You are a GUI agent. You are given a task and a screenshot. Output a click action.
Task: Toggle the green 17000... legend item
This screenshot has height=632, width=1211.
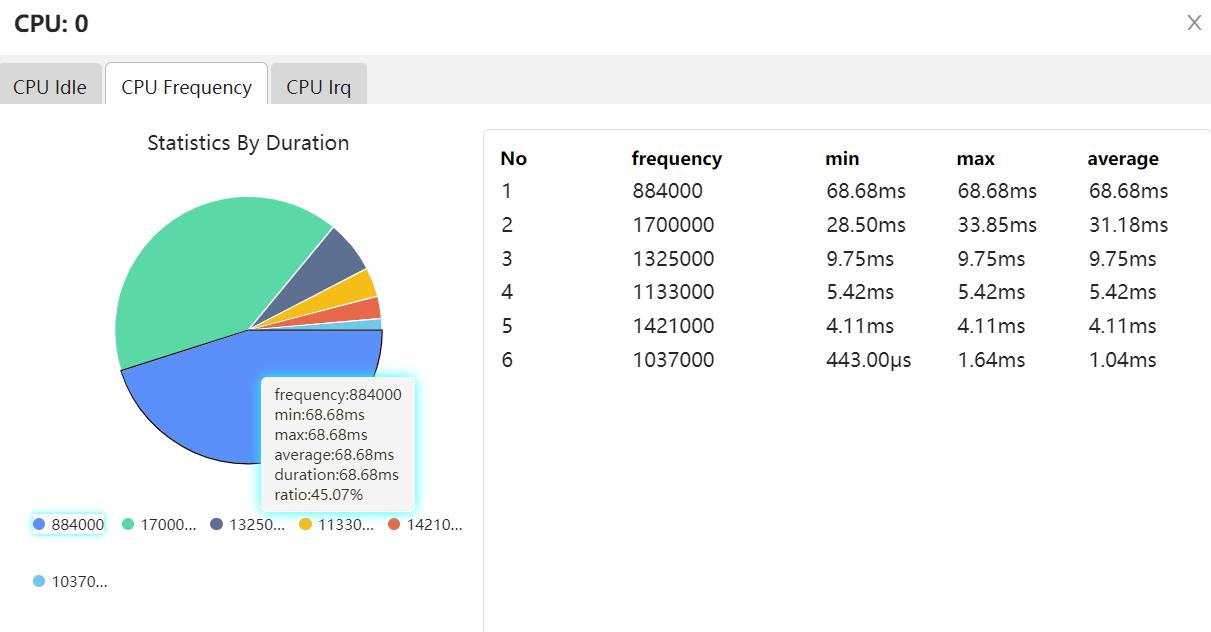coord(159,524)
